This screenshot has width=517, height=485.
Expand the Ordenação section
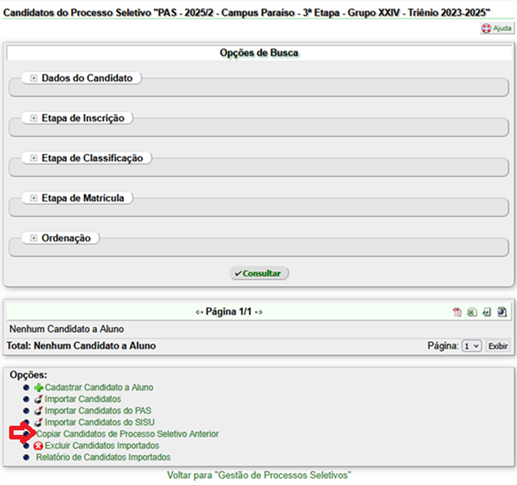[33, 238]
